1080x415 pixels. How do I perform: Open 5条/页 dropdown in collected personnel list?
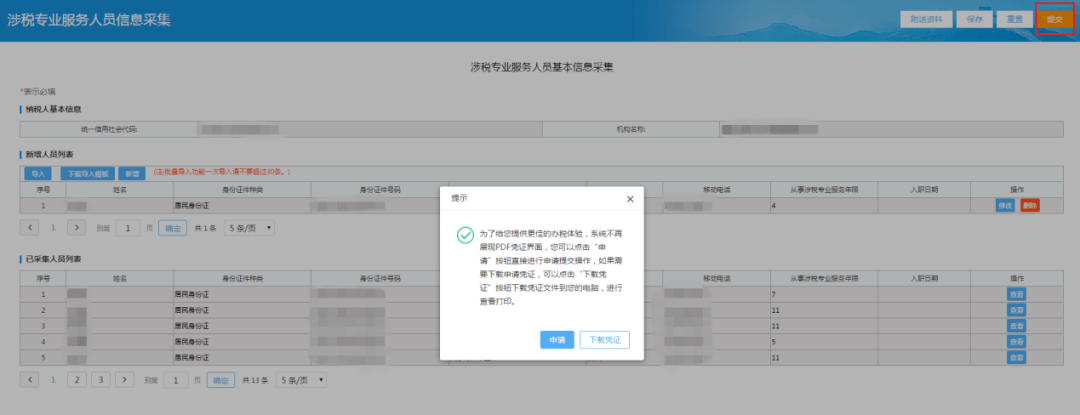tap(302, 380)
